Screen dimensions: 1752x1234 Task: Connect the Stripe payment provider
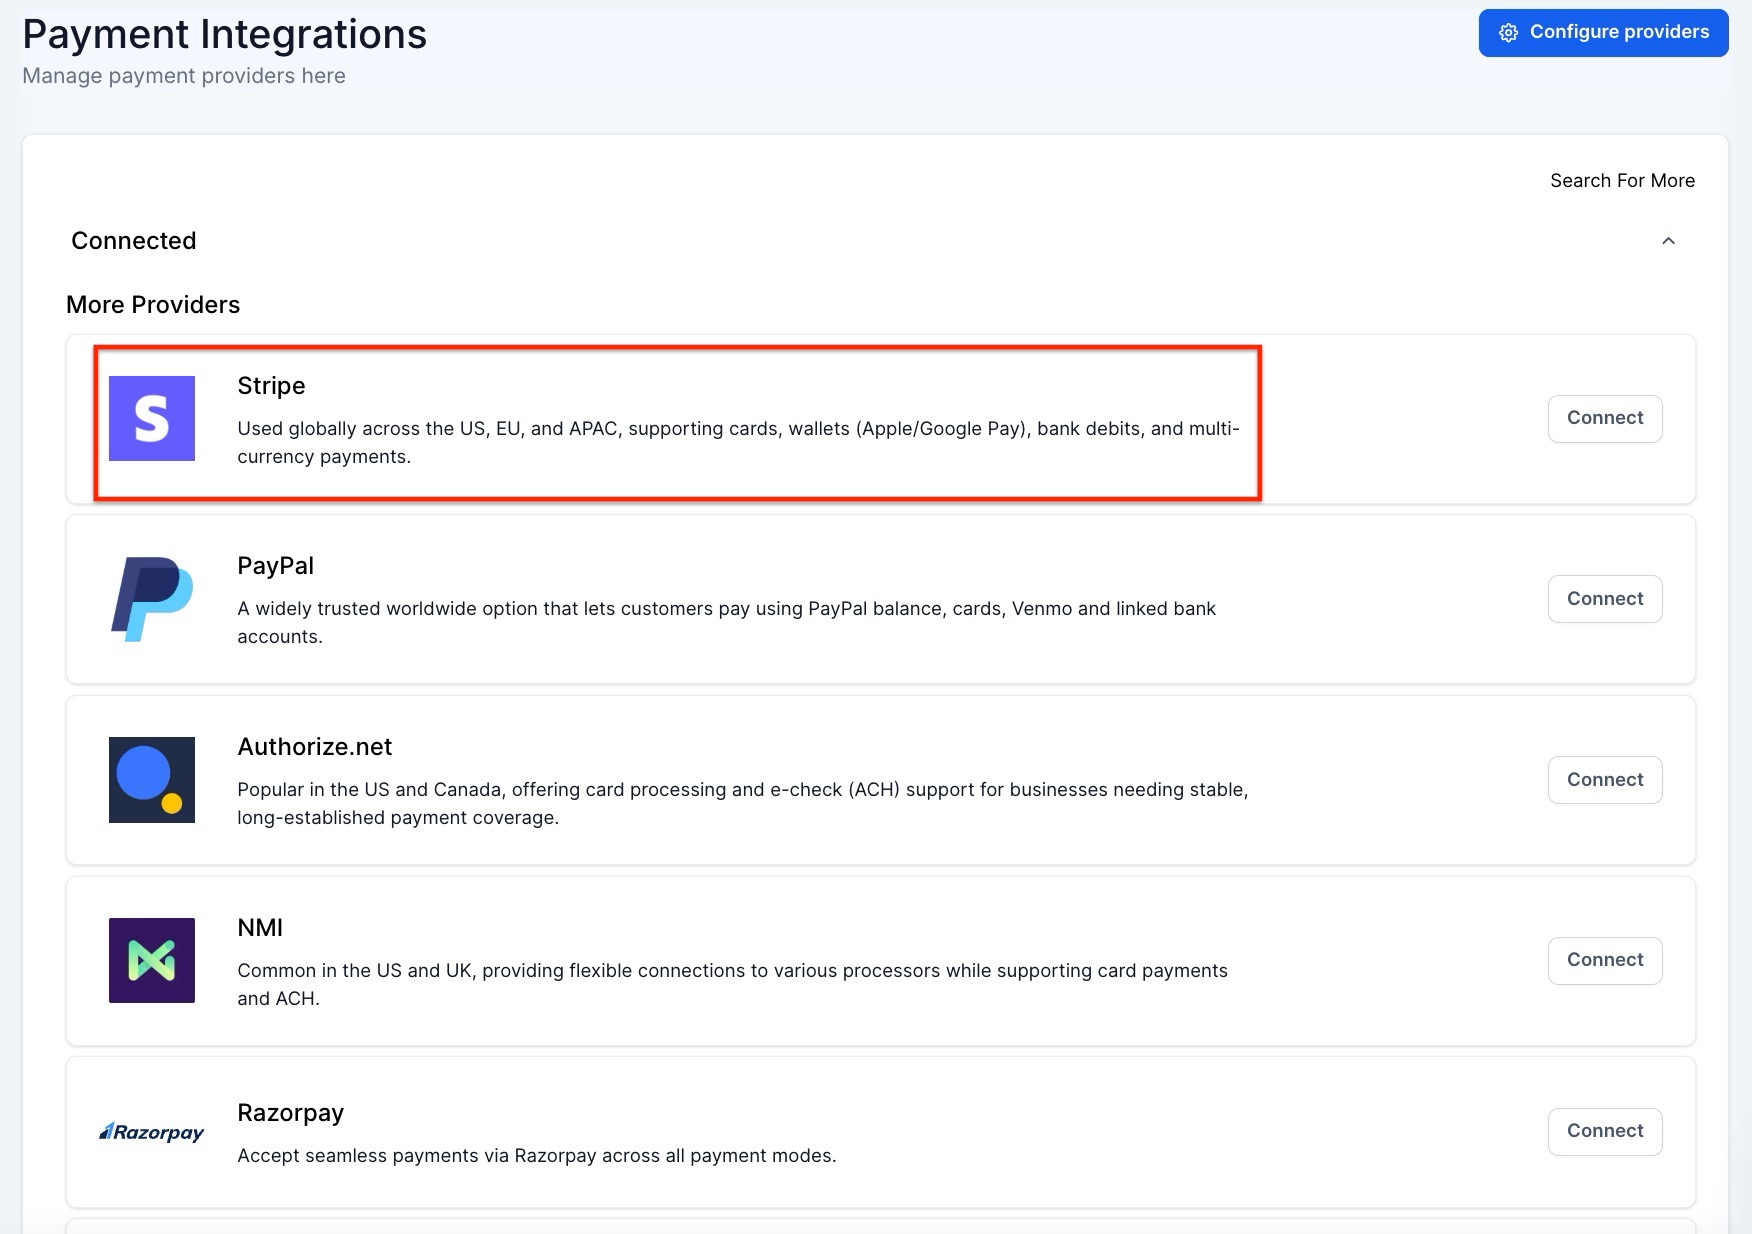pos(1604,418)
